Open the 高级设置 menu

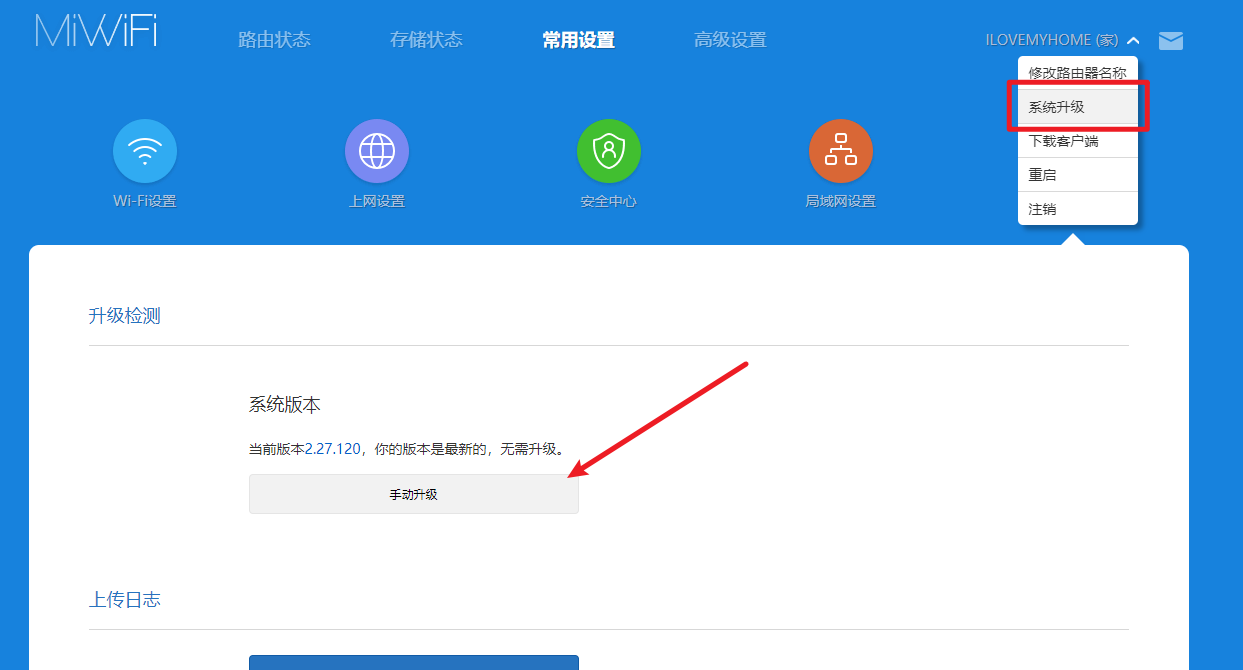click(730, 40)
